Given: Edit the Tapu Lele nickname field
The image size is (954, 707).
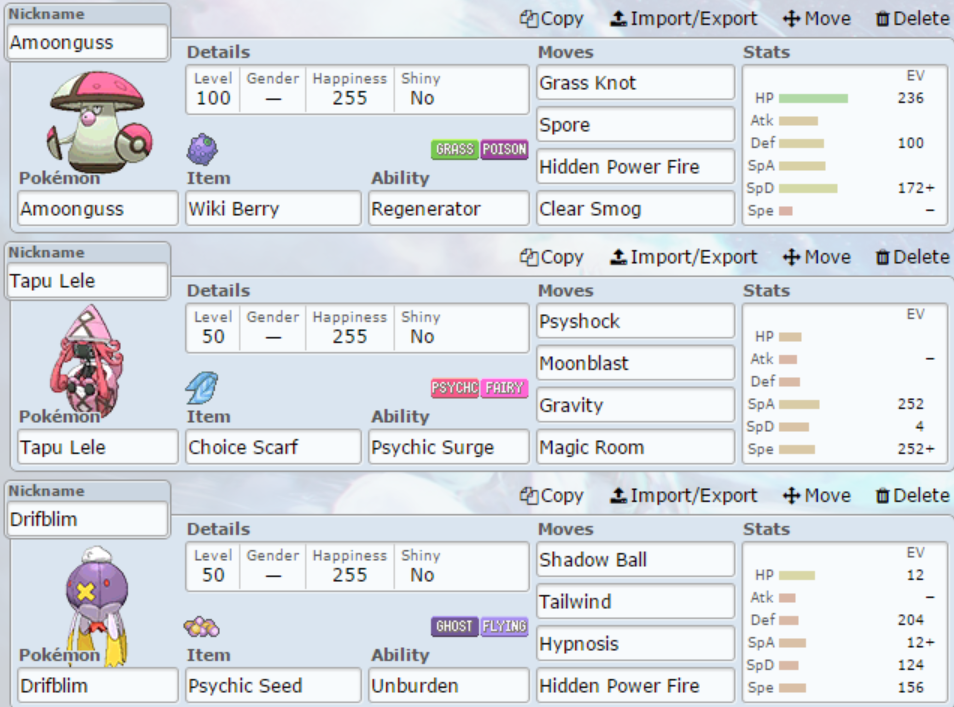Looking at the screenshot, I should click(x=88, y=281).
